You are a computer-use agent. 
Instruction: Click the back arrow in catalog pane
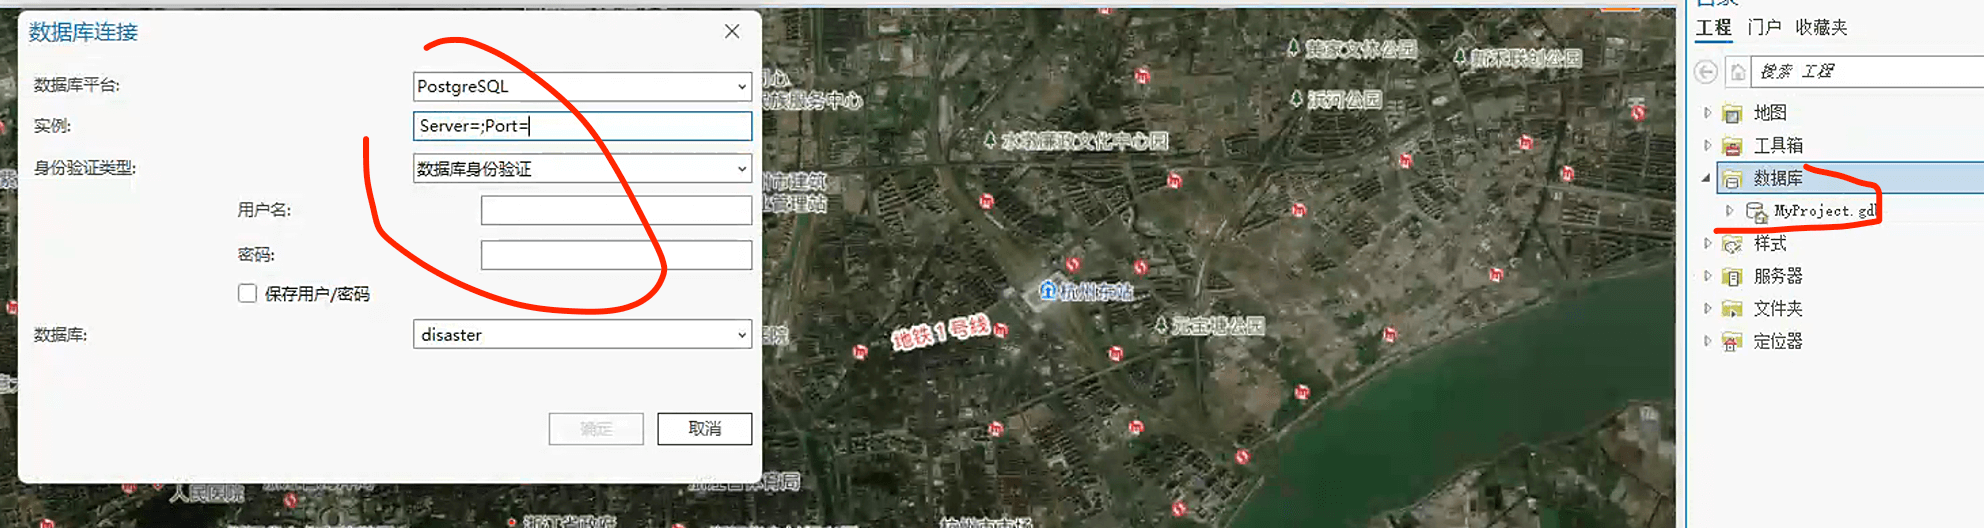(1706, 72)
